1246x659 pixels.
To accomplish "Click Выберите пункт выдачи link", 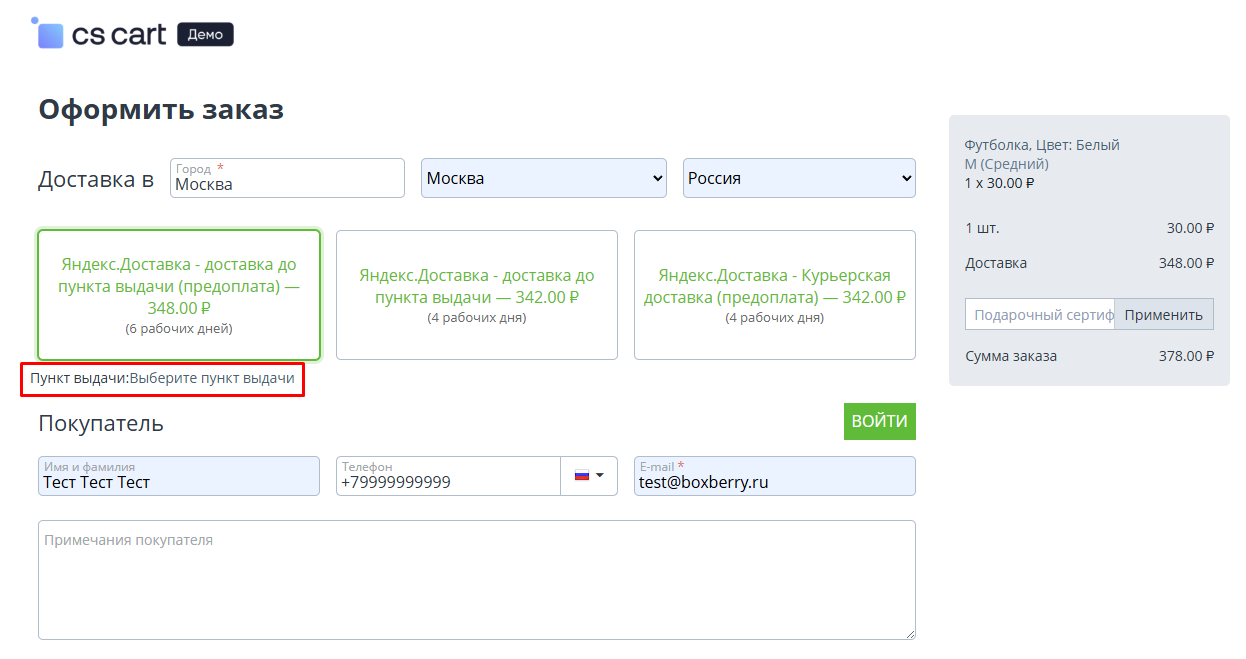I will [212, 379].
